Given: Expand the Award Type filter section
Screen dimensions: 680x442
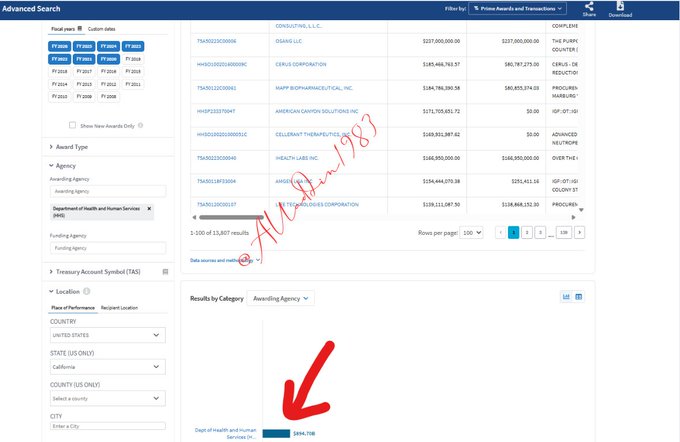Looking at the screenshot, I should coord(70,147).
